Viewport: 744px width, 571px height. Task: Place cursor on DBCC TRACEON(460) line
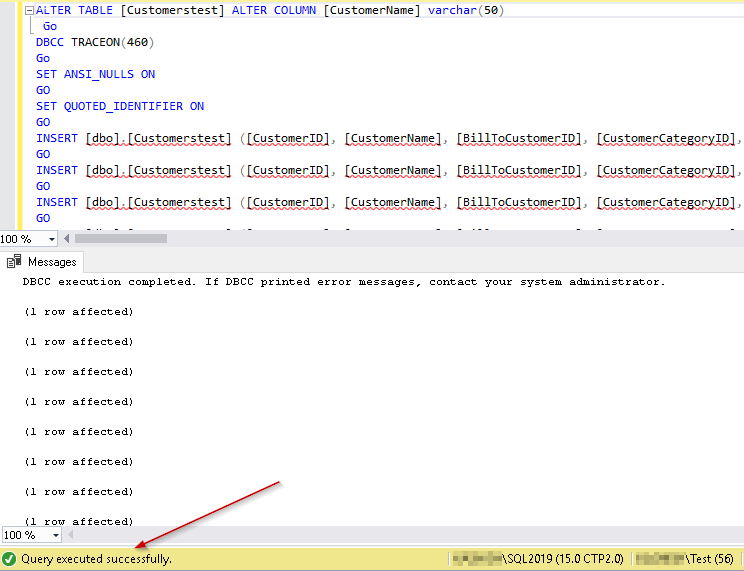[x=95, y=42]
